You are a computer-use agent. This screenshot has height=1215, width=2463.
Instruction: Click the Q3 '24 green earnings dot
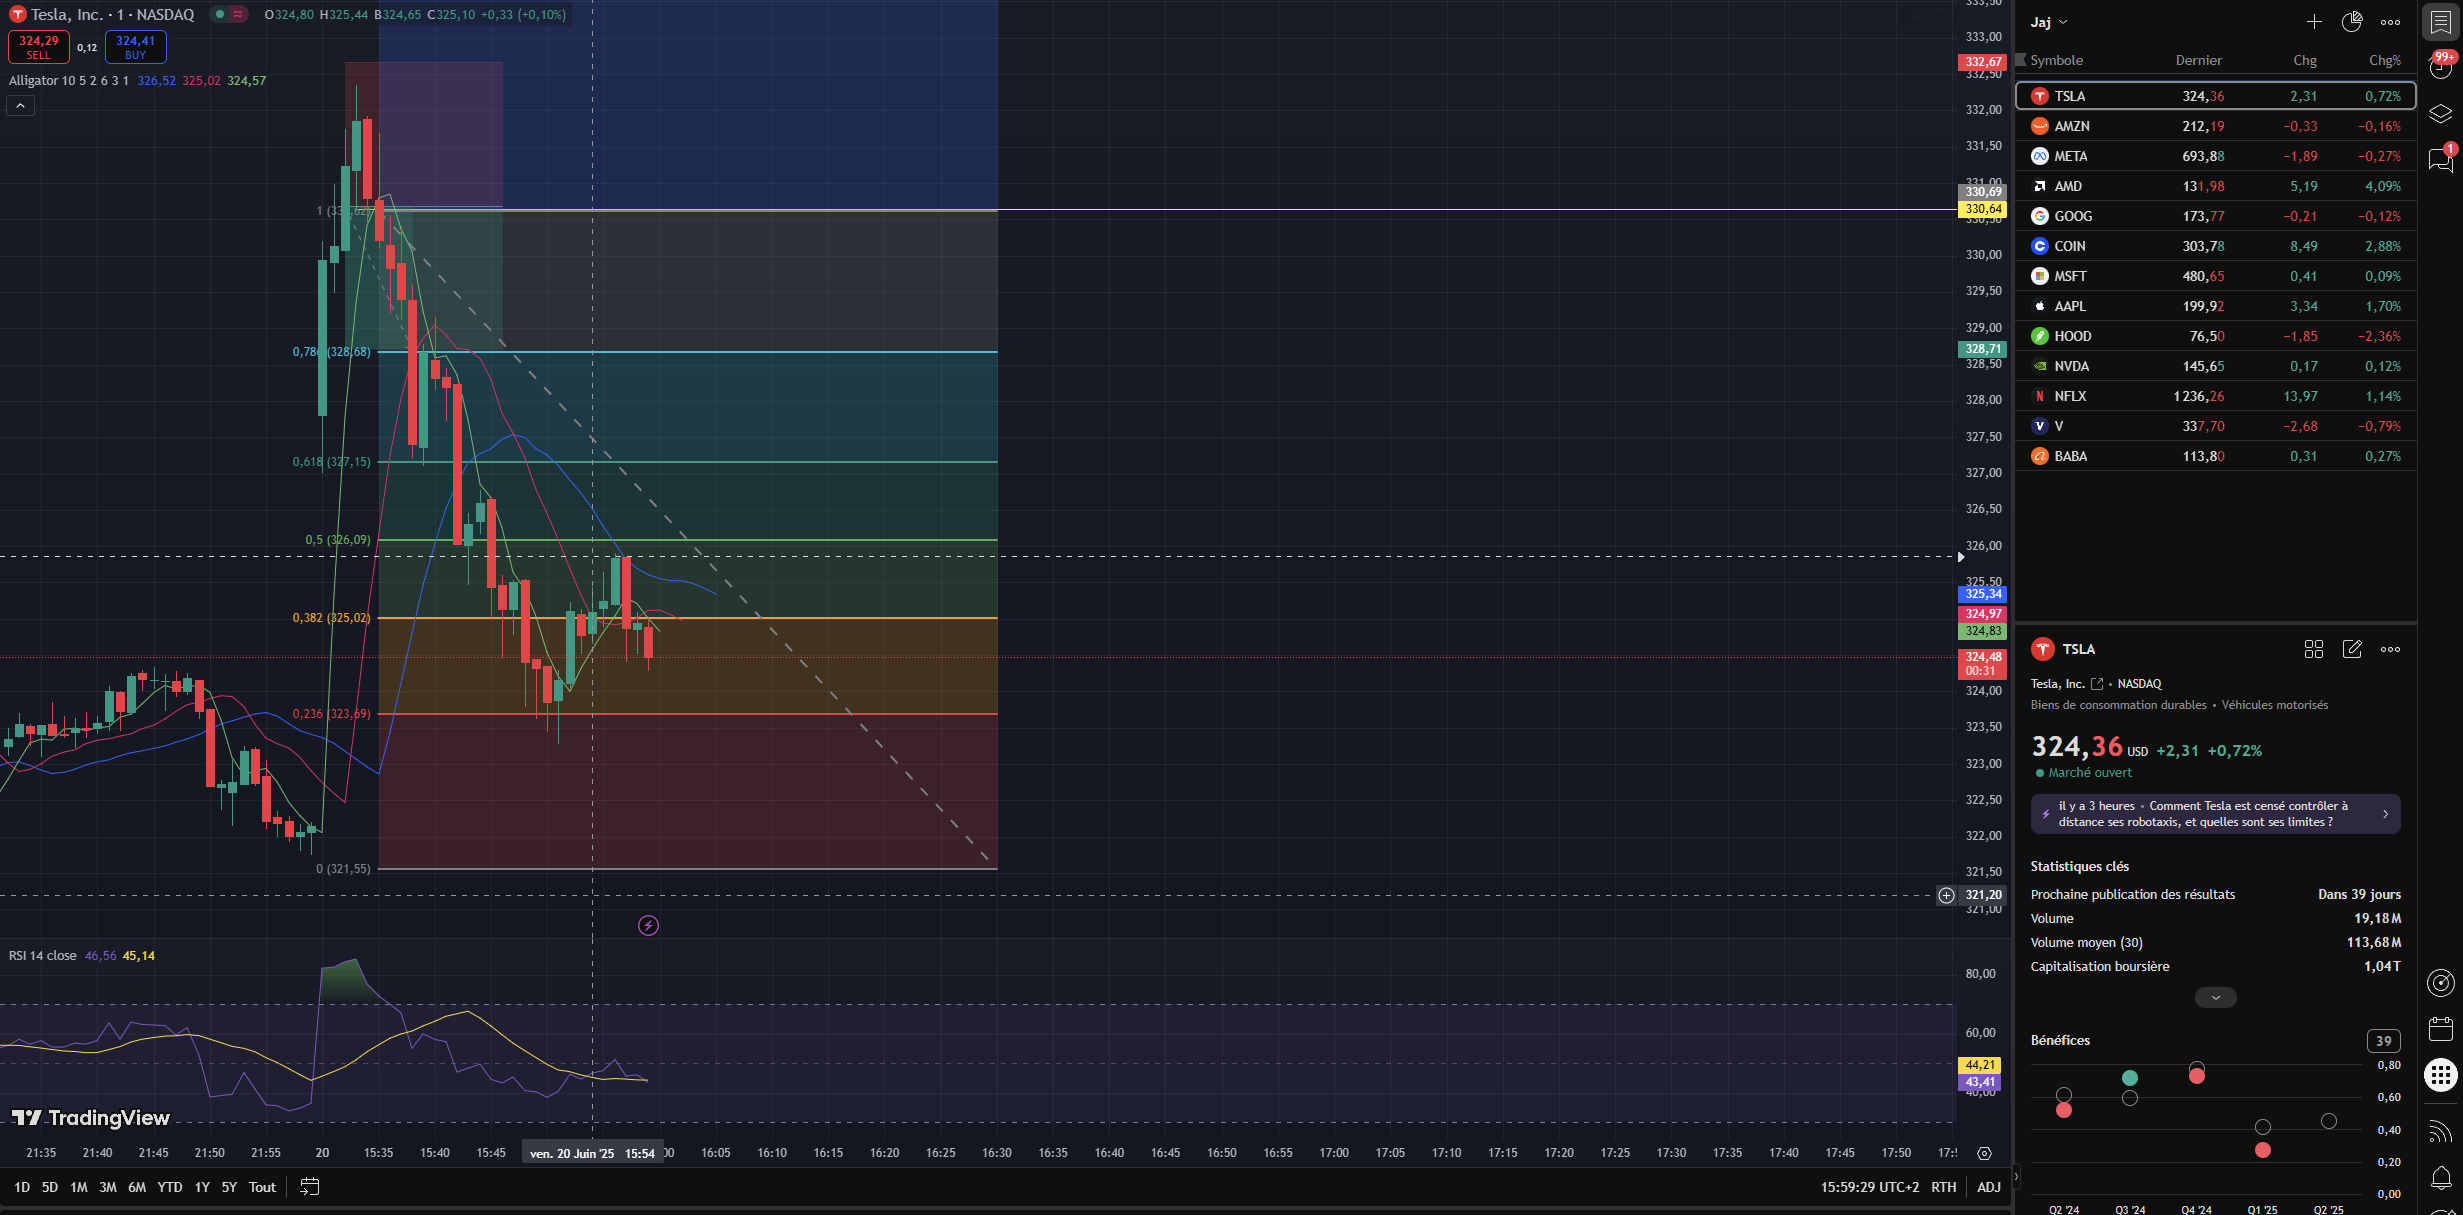tap(2129, 1078)
